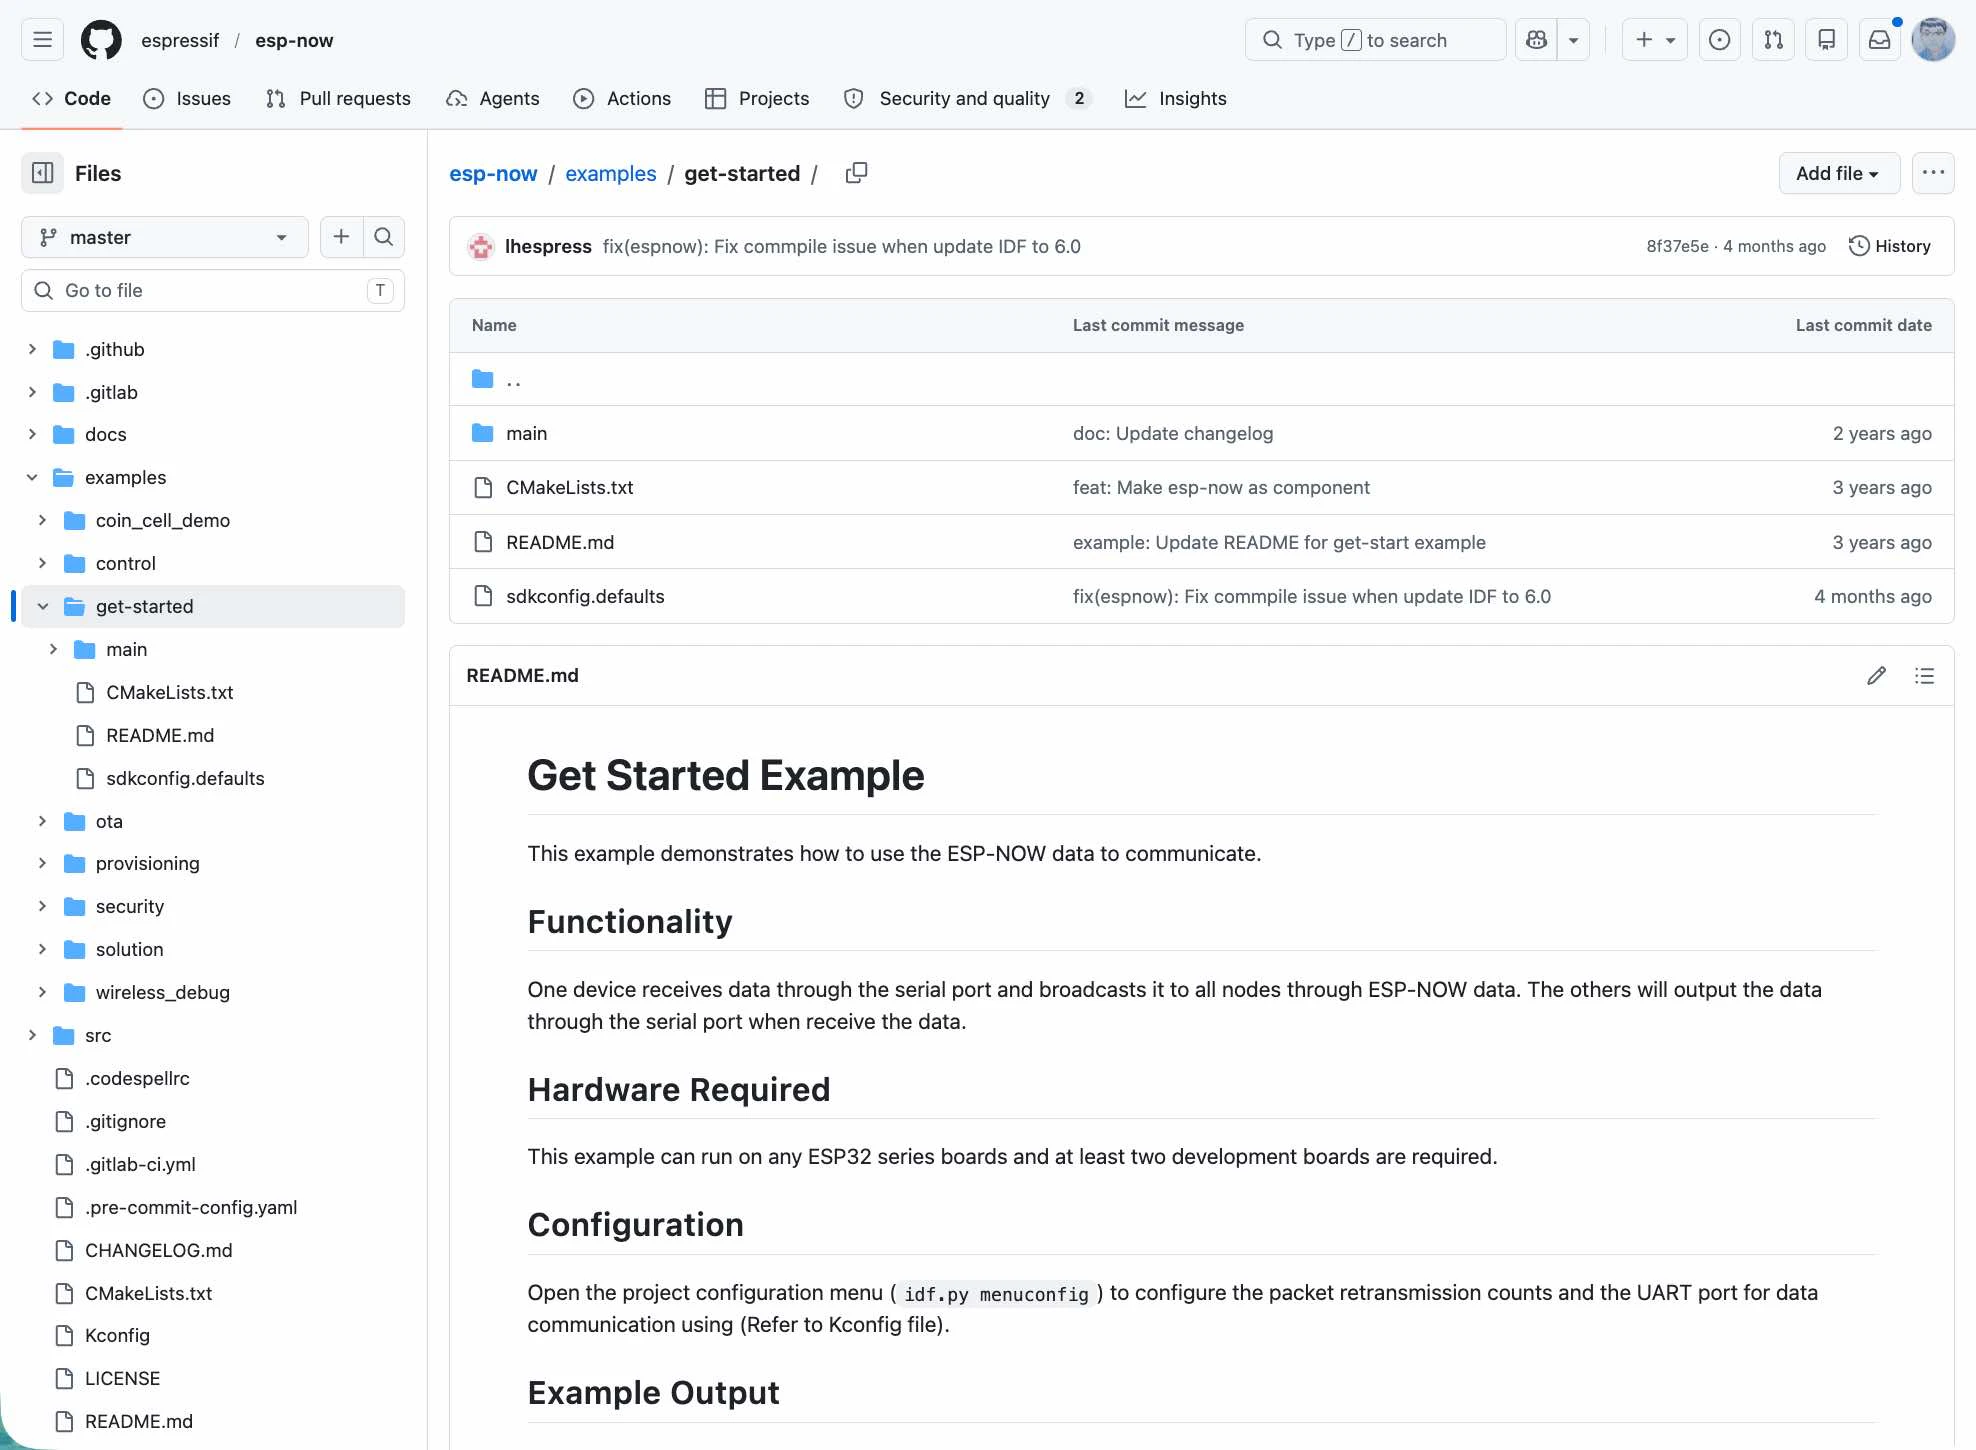This screenshot has height=1450, width=1976.
Task: Open the user profile avatar menu
Action: [x=1933, y=40]
